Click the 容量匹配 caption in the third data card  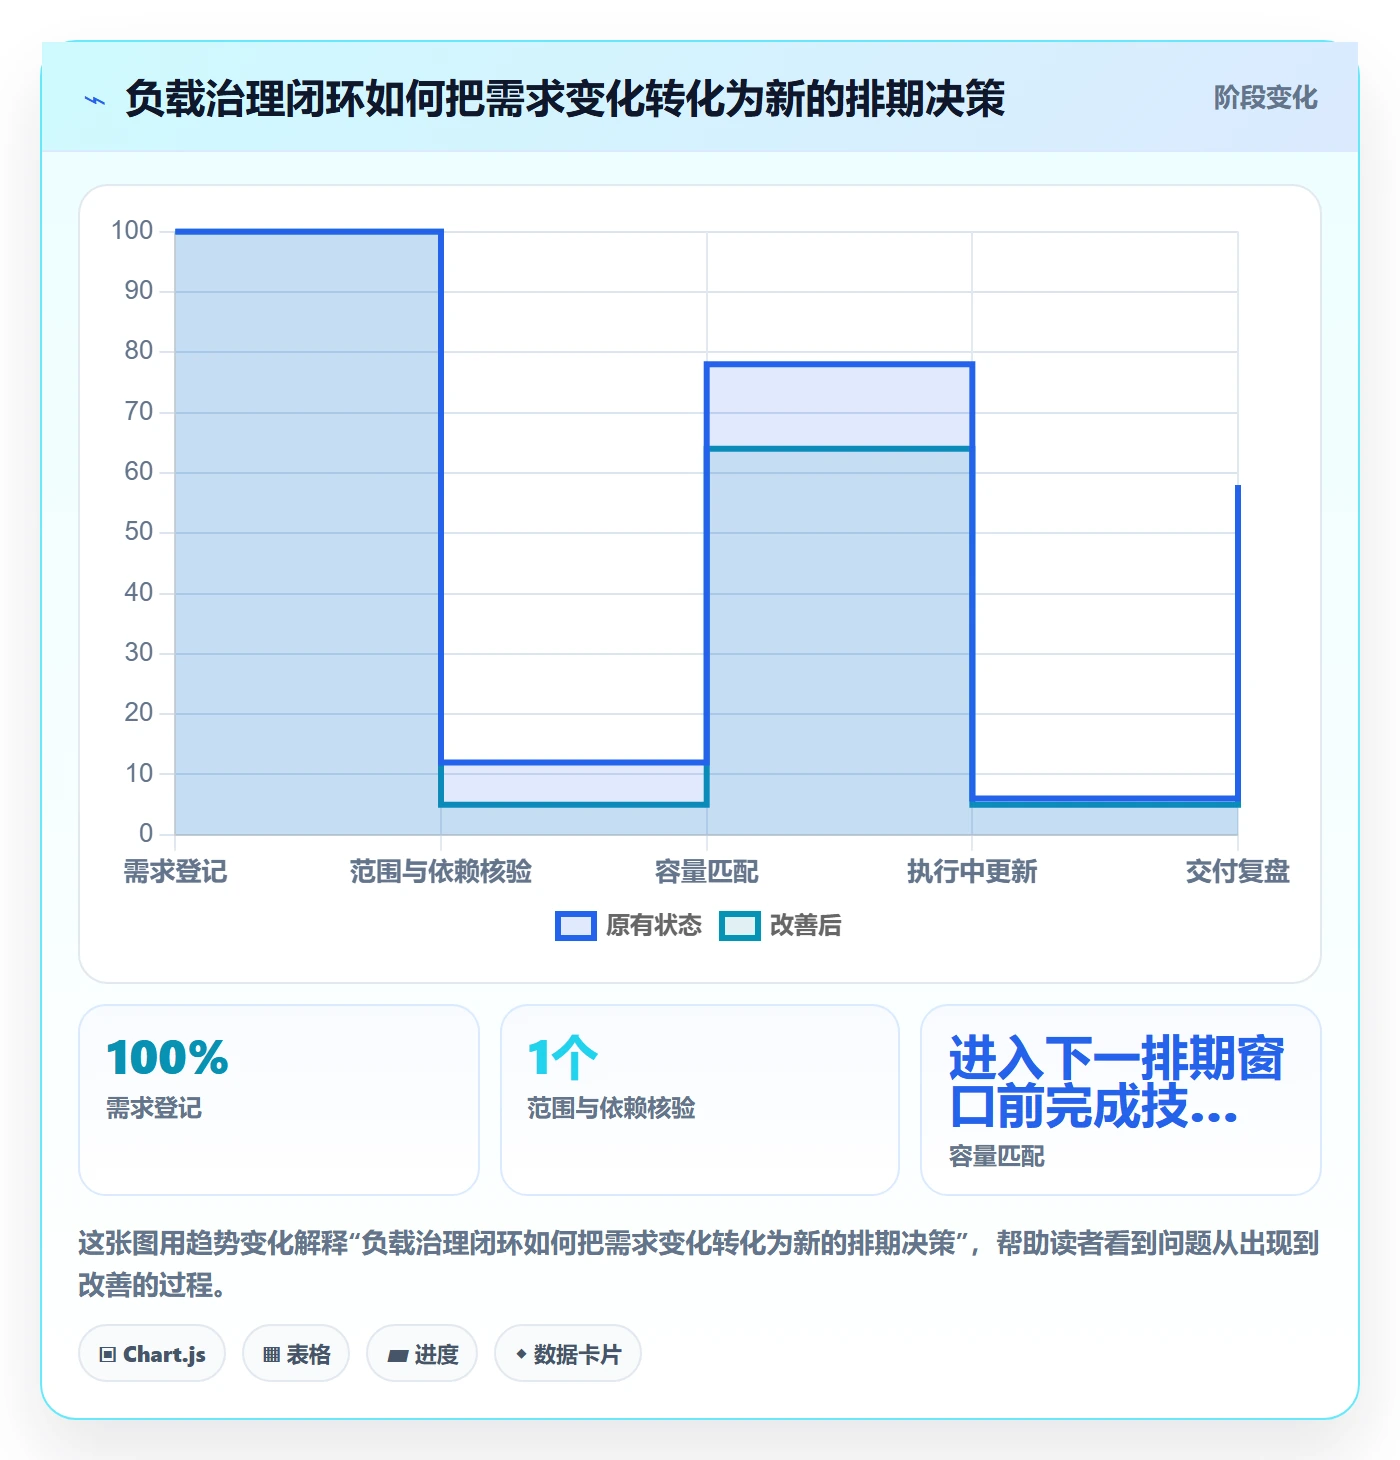[997, 1157]
